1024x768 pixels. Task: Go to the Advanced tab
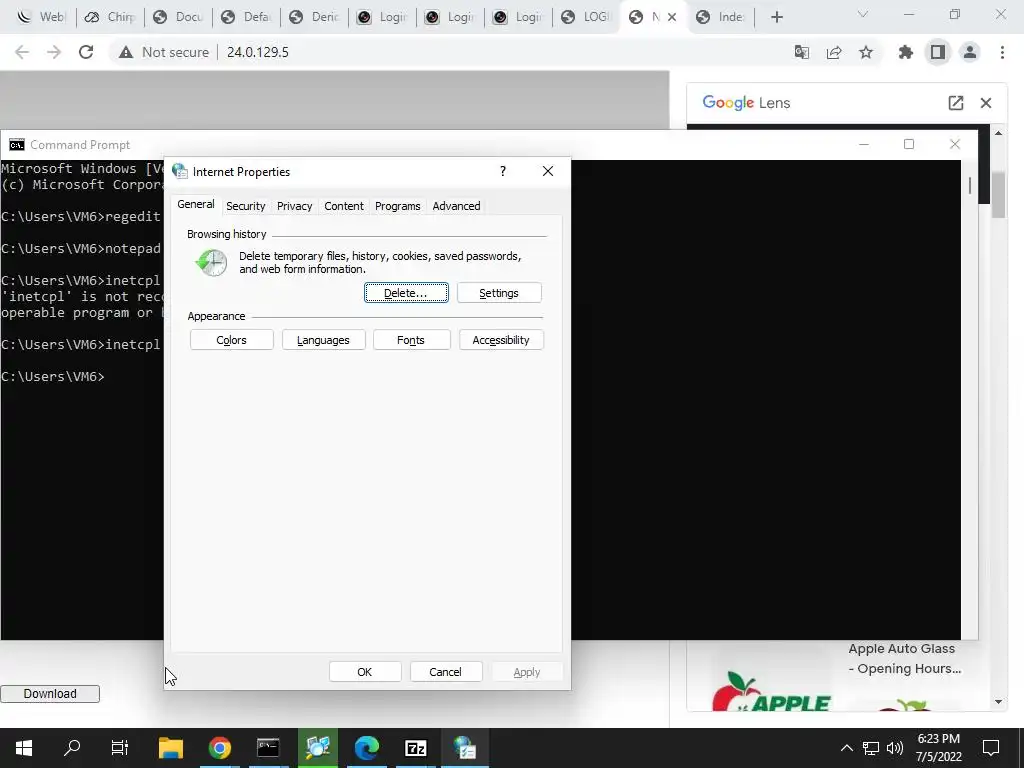point(456,206)
